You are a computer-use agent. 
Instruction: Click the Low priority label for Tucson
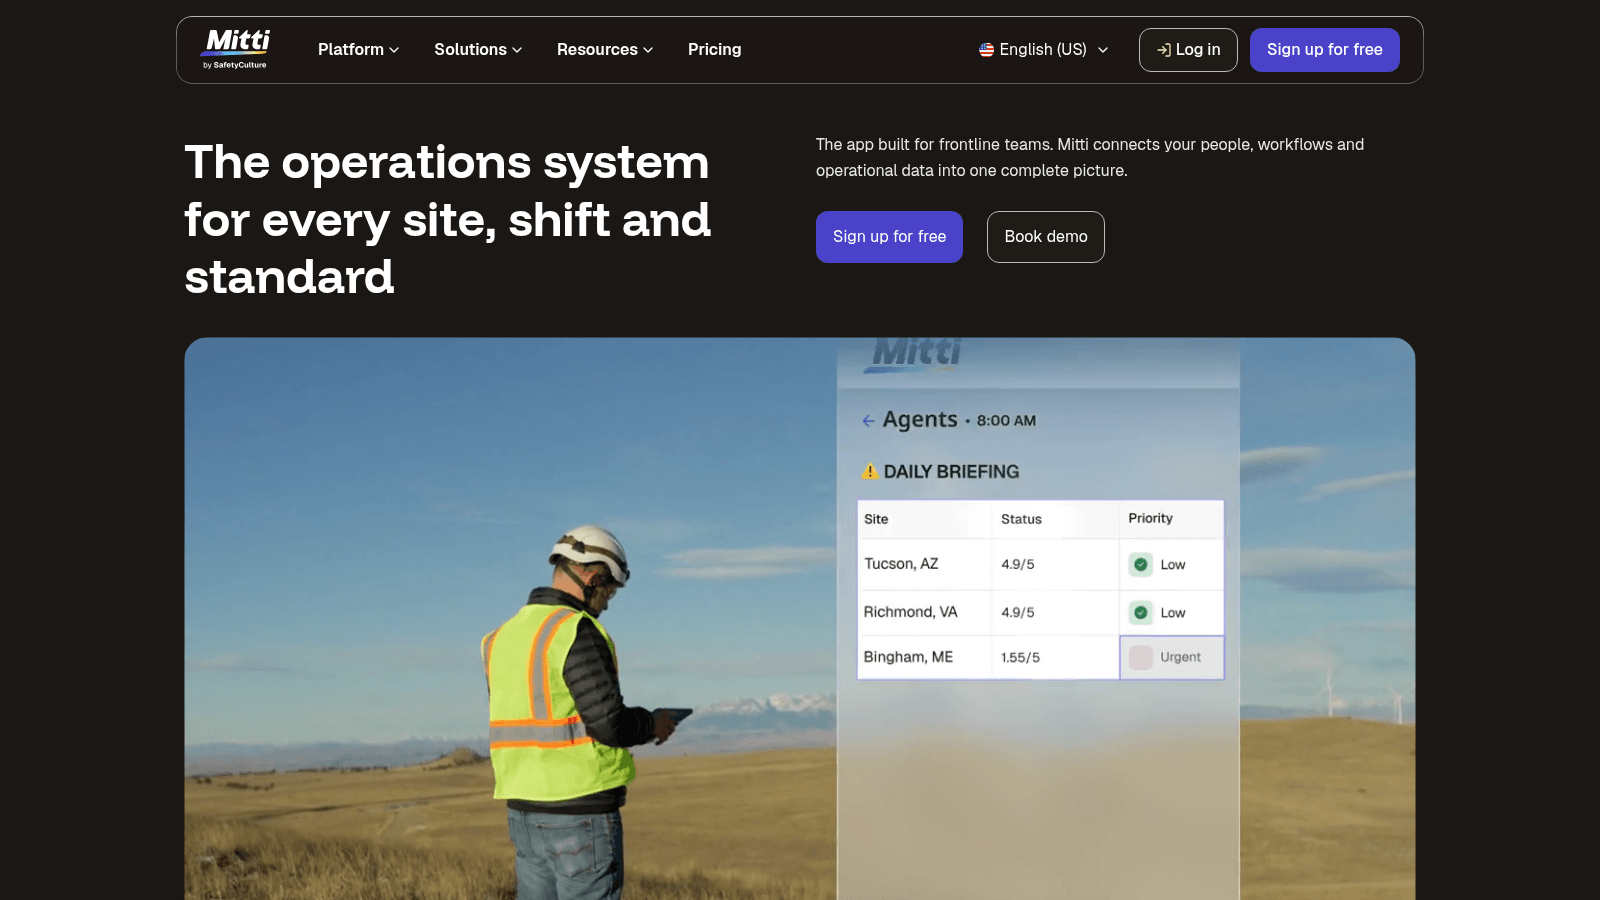1172,565
